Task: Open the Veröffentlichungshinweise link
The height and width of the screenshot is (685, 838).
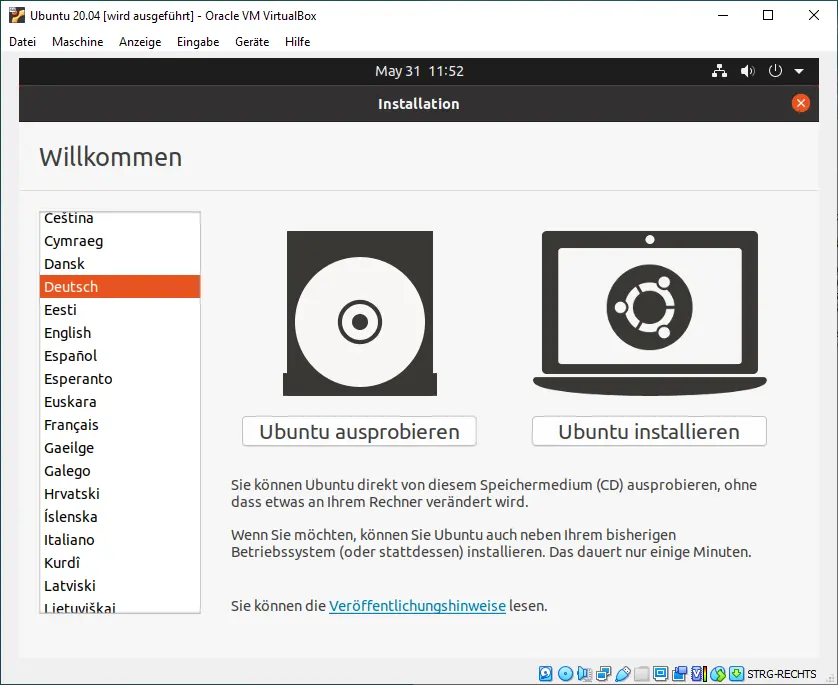Action: tap(417, 606)
